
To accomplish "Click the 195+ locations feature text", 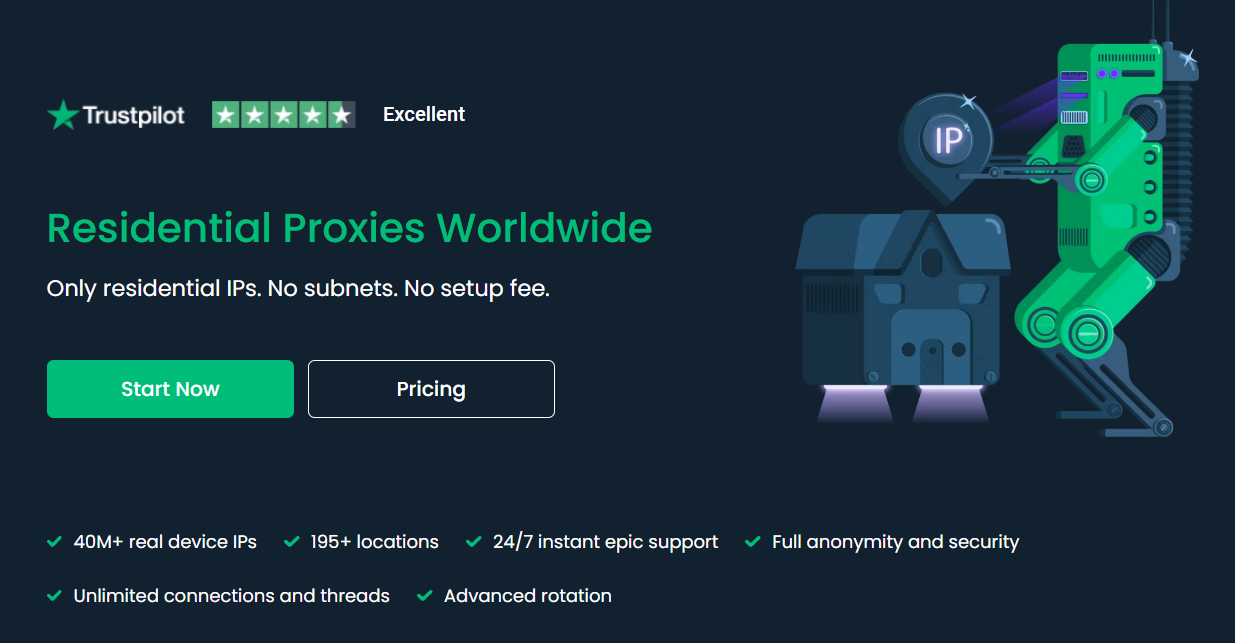I will pos(375,542).
